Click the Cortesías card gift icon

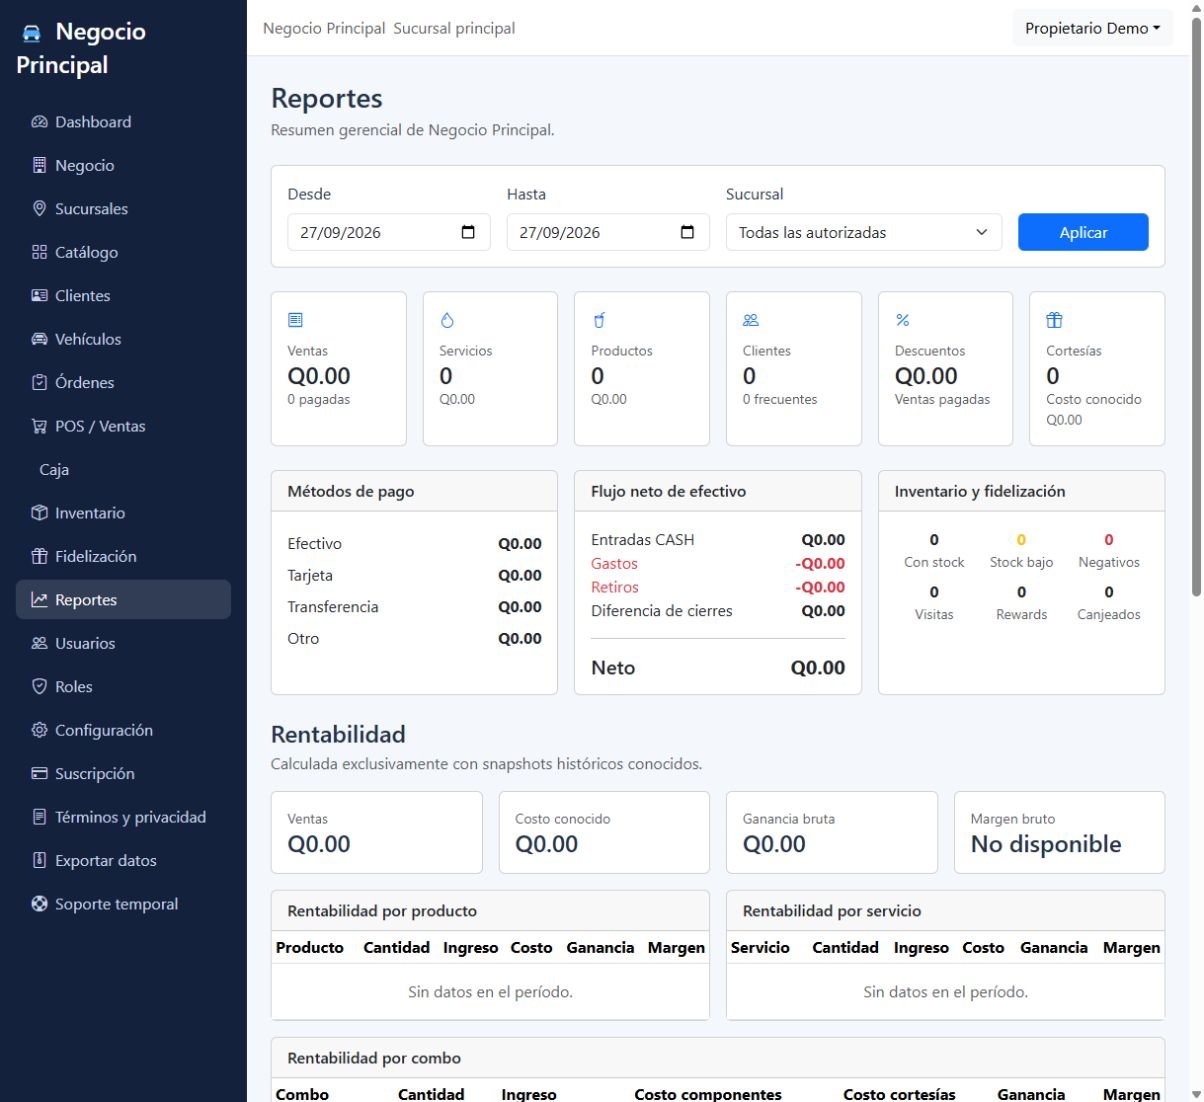(1054, 320)
